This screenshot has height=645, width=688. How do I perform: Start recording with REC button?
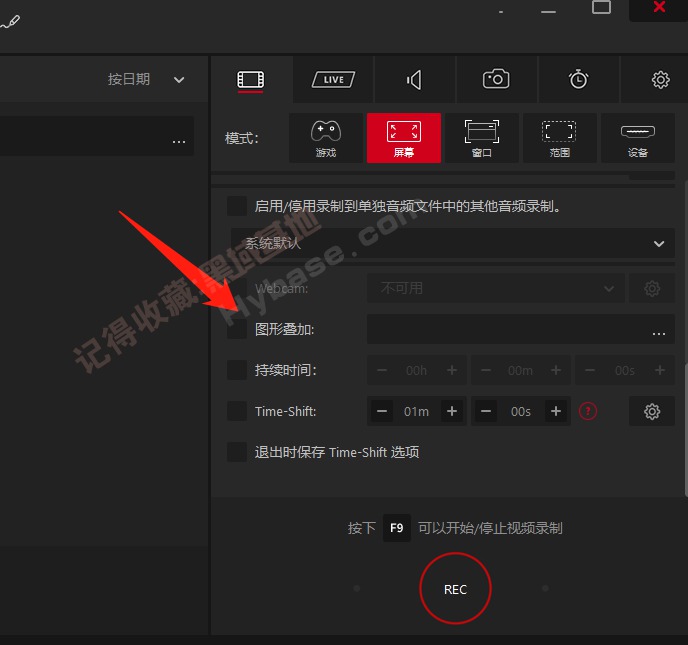[455, 588]
